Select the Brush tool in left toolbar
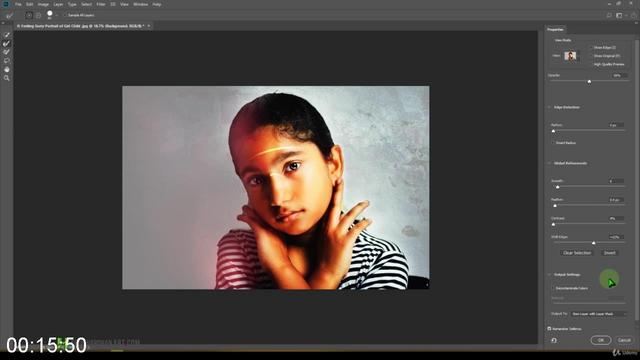Image resolution: width=640 pixels, height=360 pixels. click(x=7, y=52)
